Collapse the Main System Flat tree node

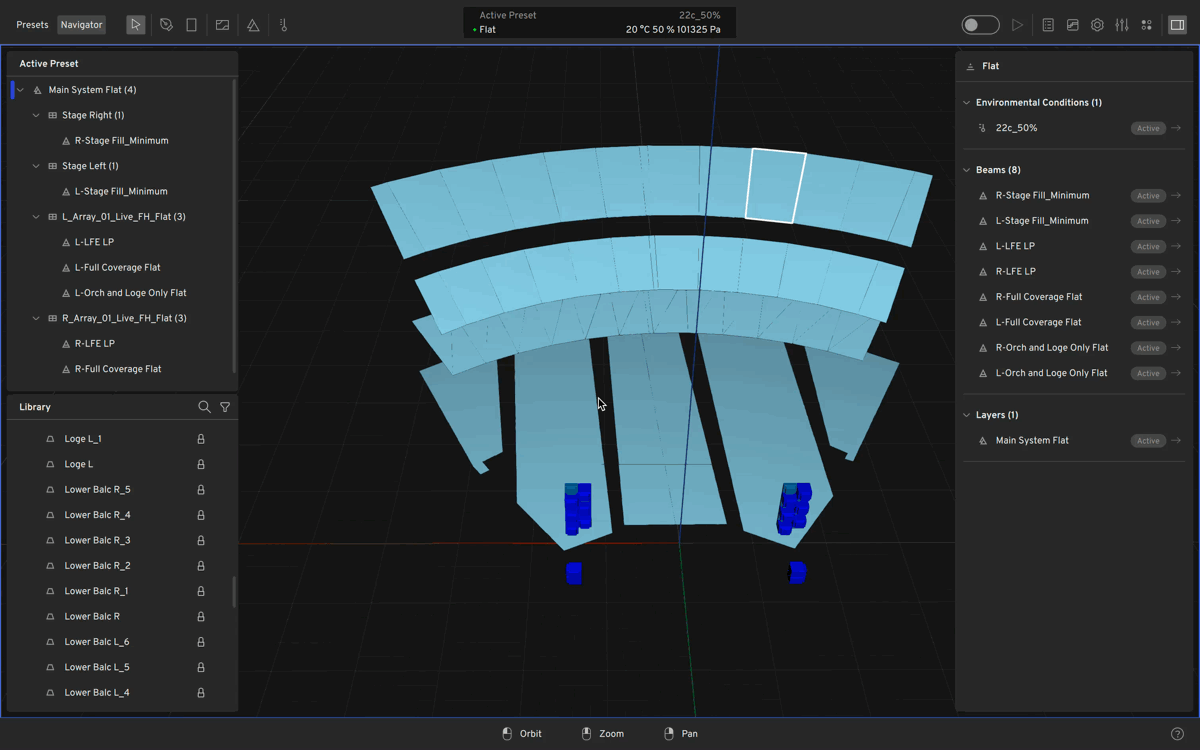point(21,90)
